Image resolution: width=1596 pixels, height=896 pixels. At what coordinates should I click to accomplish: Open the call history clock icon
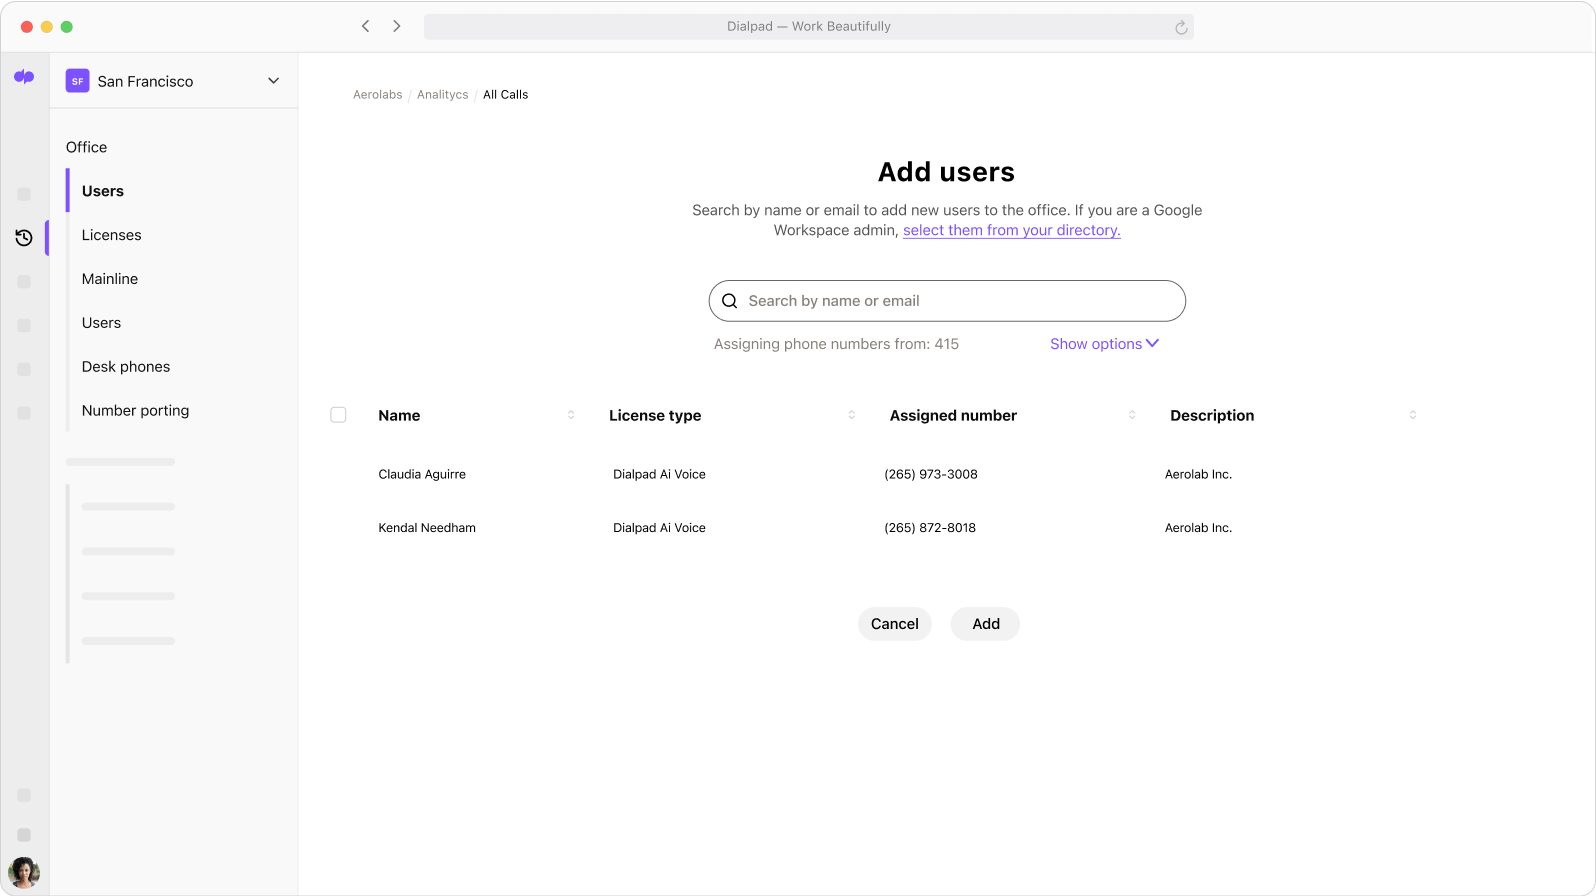[24, 238]
